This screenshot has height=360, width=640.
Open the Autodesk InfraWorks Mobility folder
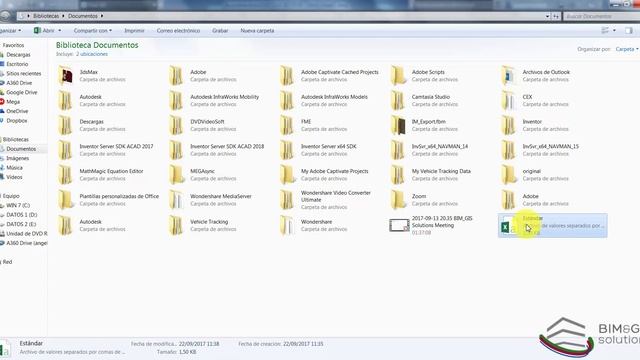click(214, 100)
